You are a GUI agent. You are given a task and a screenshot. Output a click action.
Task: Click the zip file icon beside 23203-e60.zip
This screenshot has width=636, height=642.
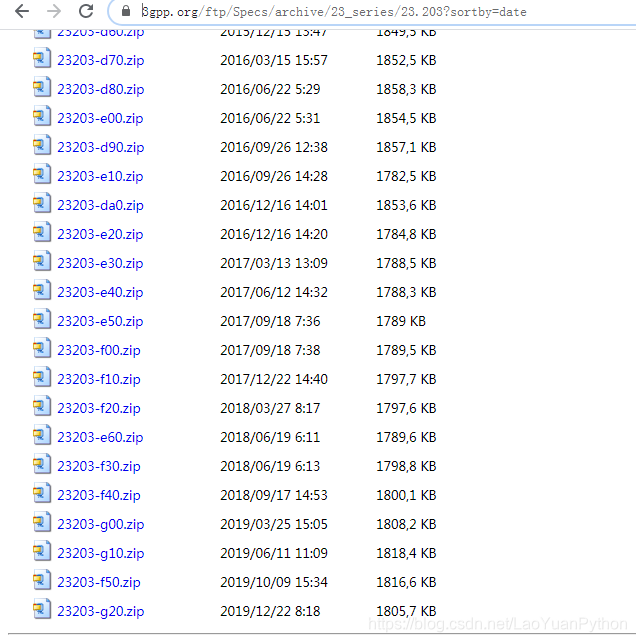(42, 435)
